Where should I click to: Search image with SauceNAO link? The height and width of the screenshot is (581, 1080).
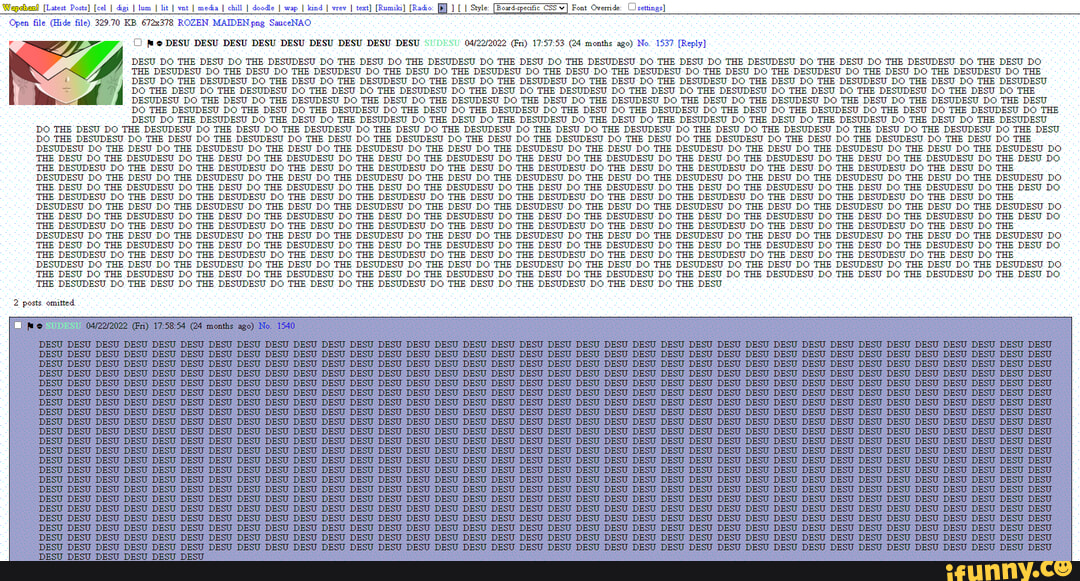point(290,21)
